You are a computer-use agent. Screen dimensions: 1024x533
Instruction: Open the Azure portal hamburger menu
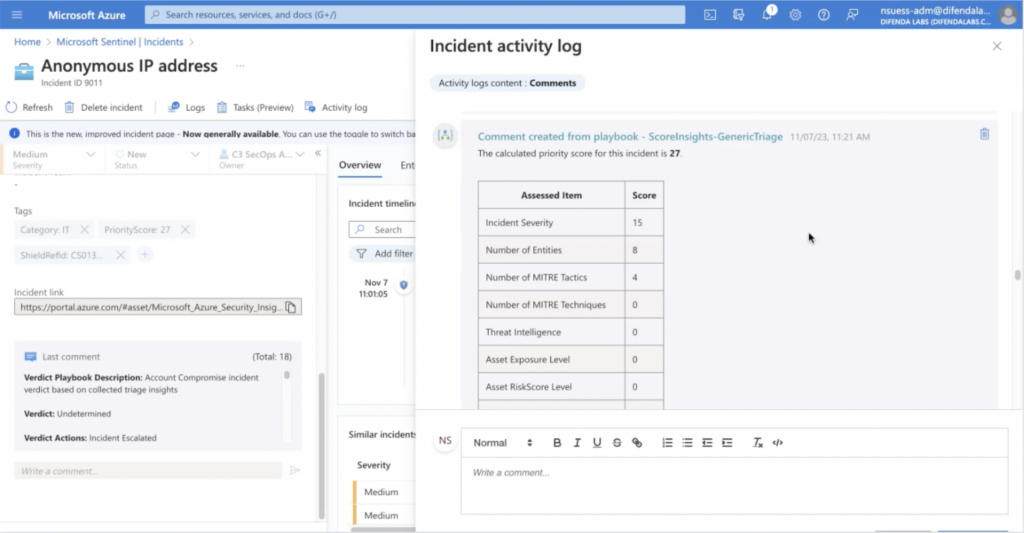[x=17, y=14]
